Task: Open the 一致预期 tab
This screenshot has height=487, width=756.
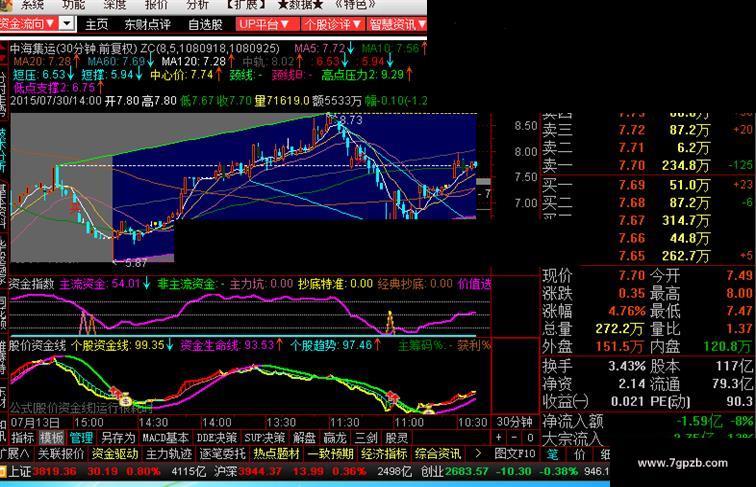Action: point(331,454)
